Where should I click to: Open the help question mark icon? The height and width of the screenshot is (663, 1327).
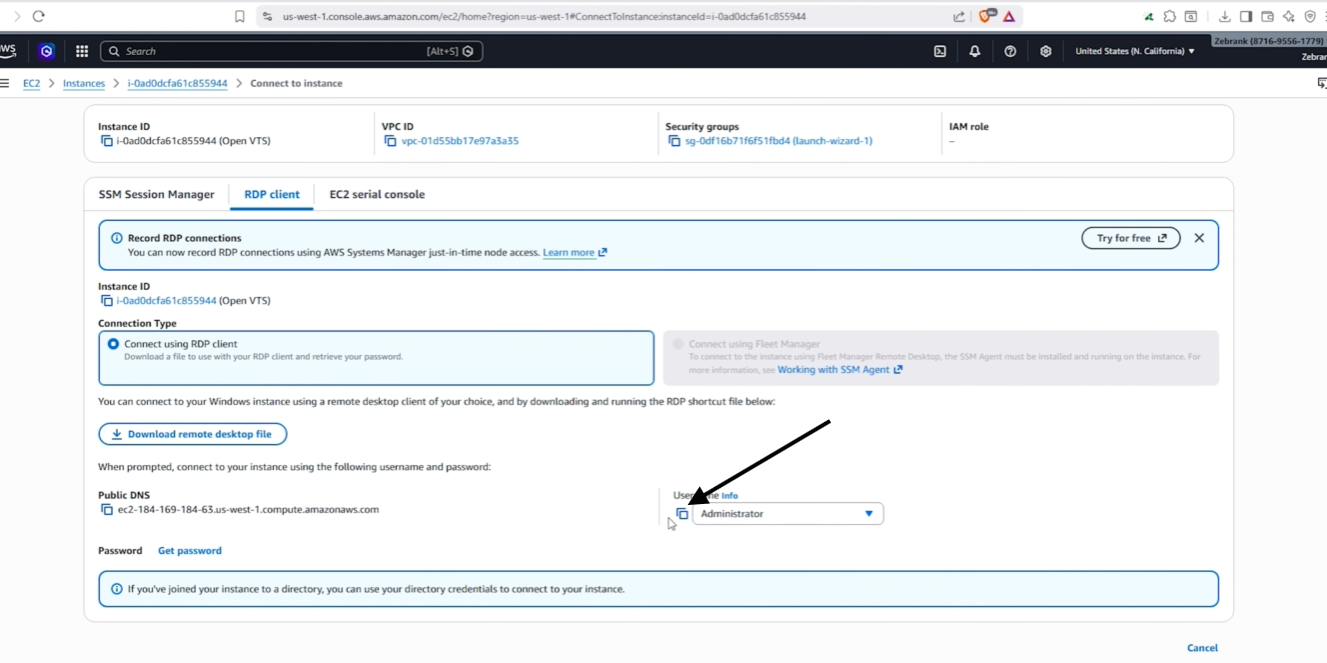[x=1010, y=51]
